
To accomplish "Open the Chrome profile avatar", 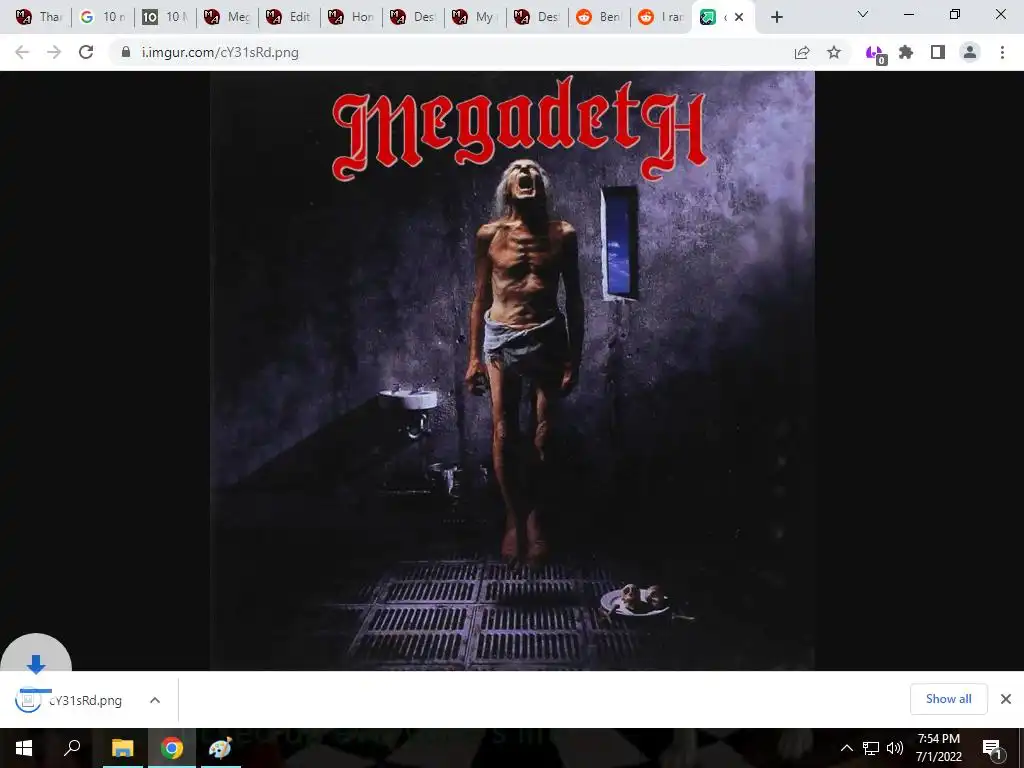I will (970, 52).
